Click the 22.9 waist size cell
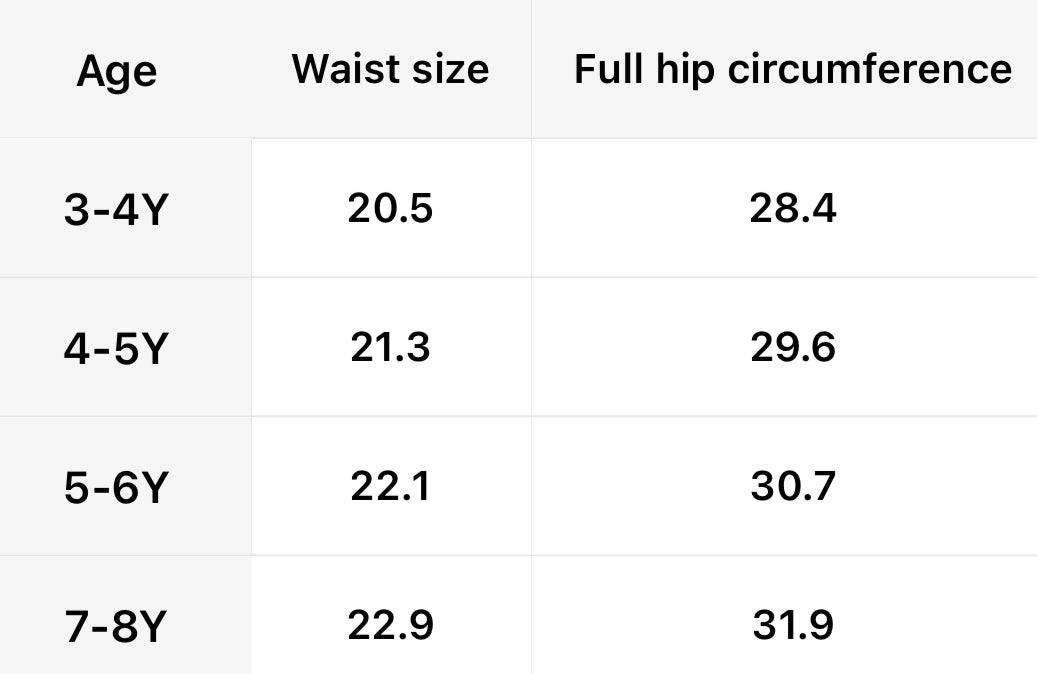 tap(390, 626)
